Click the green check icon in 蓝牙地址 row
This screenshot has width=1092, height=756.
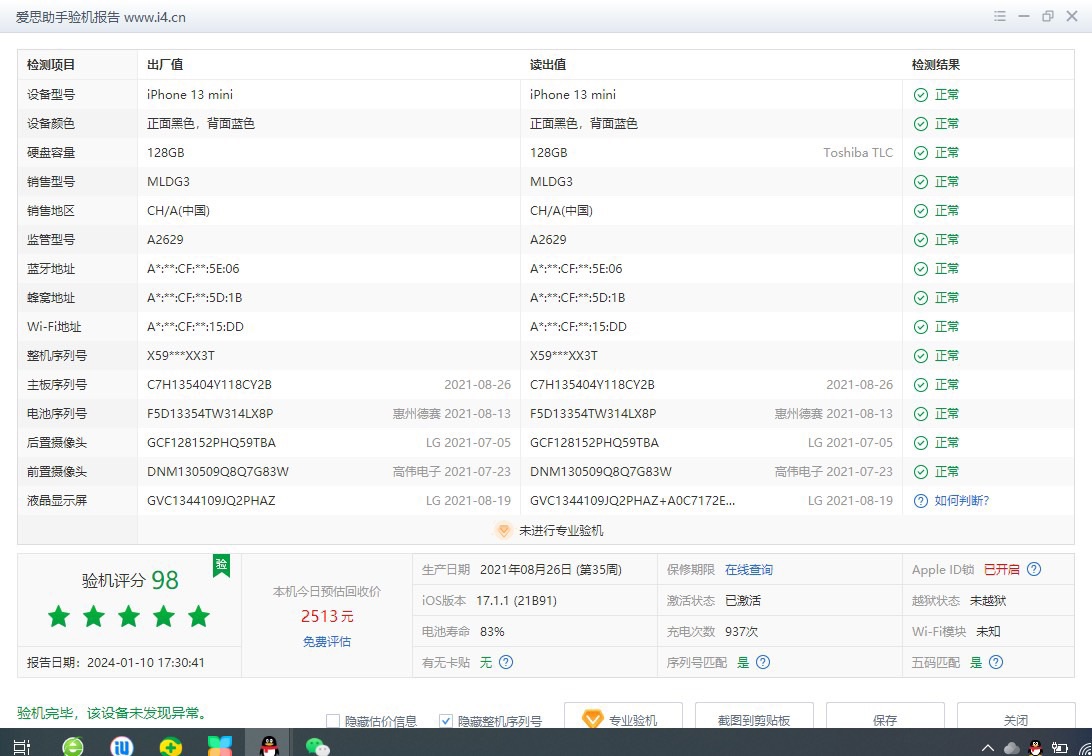pos(921,269)
